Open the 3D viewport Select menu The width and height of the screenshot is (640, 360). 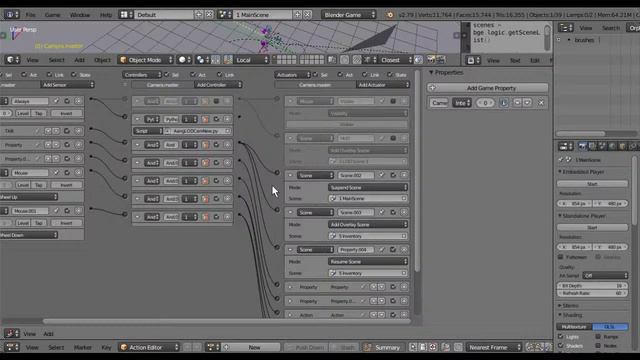tap(56, 60)
